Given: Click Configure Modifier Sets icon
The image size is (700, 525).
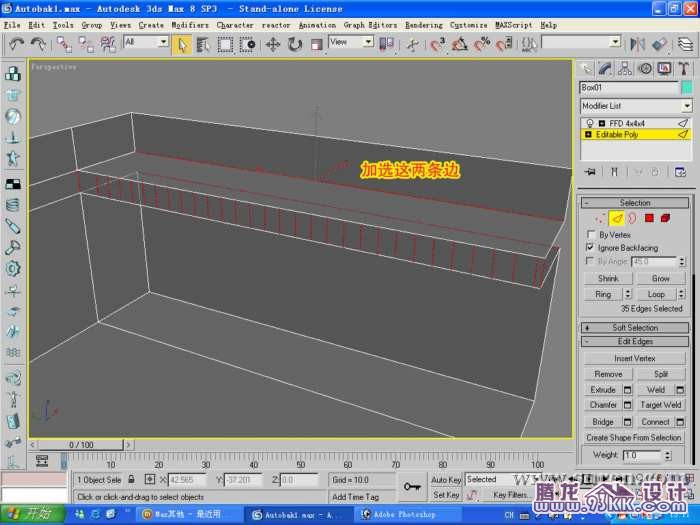Looking at the screenshot, I should point(680,172).
